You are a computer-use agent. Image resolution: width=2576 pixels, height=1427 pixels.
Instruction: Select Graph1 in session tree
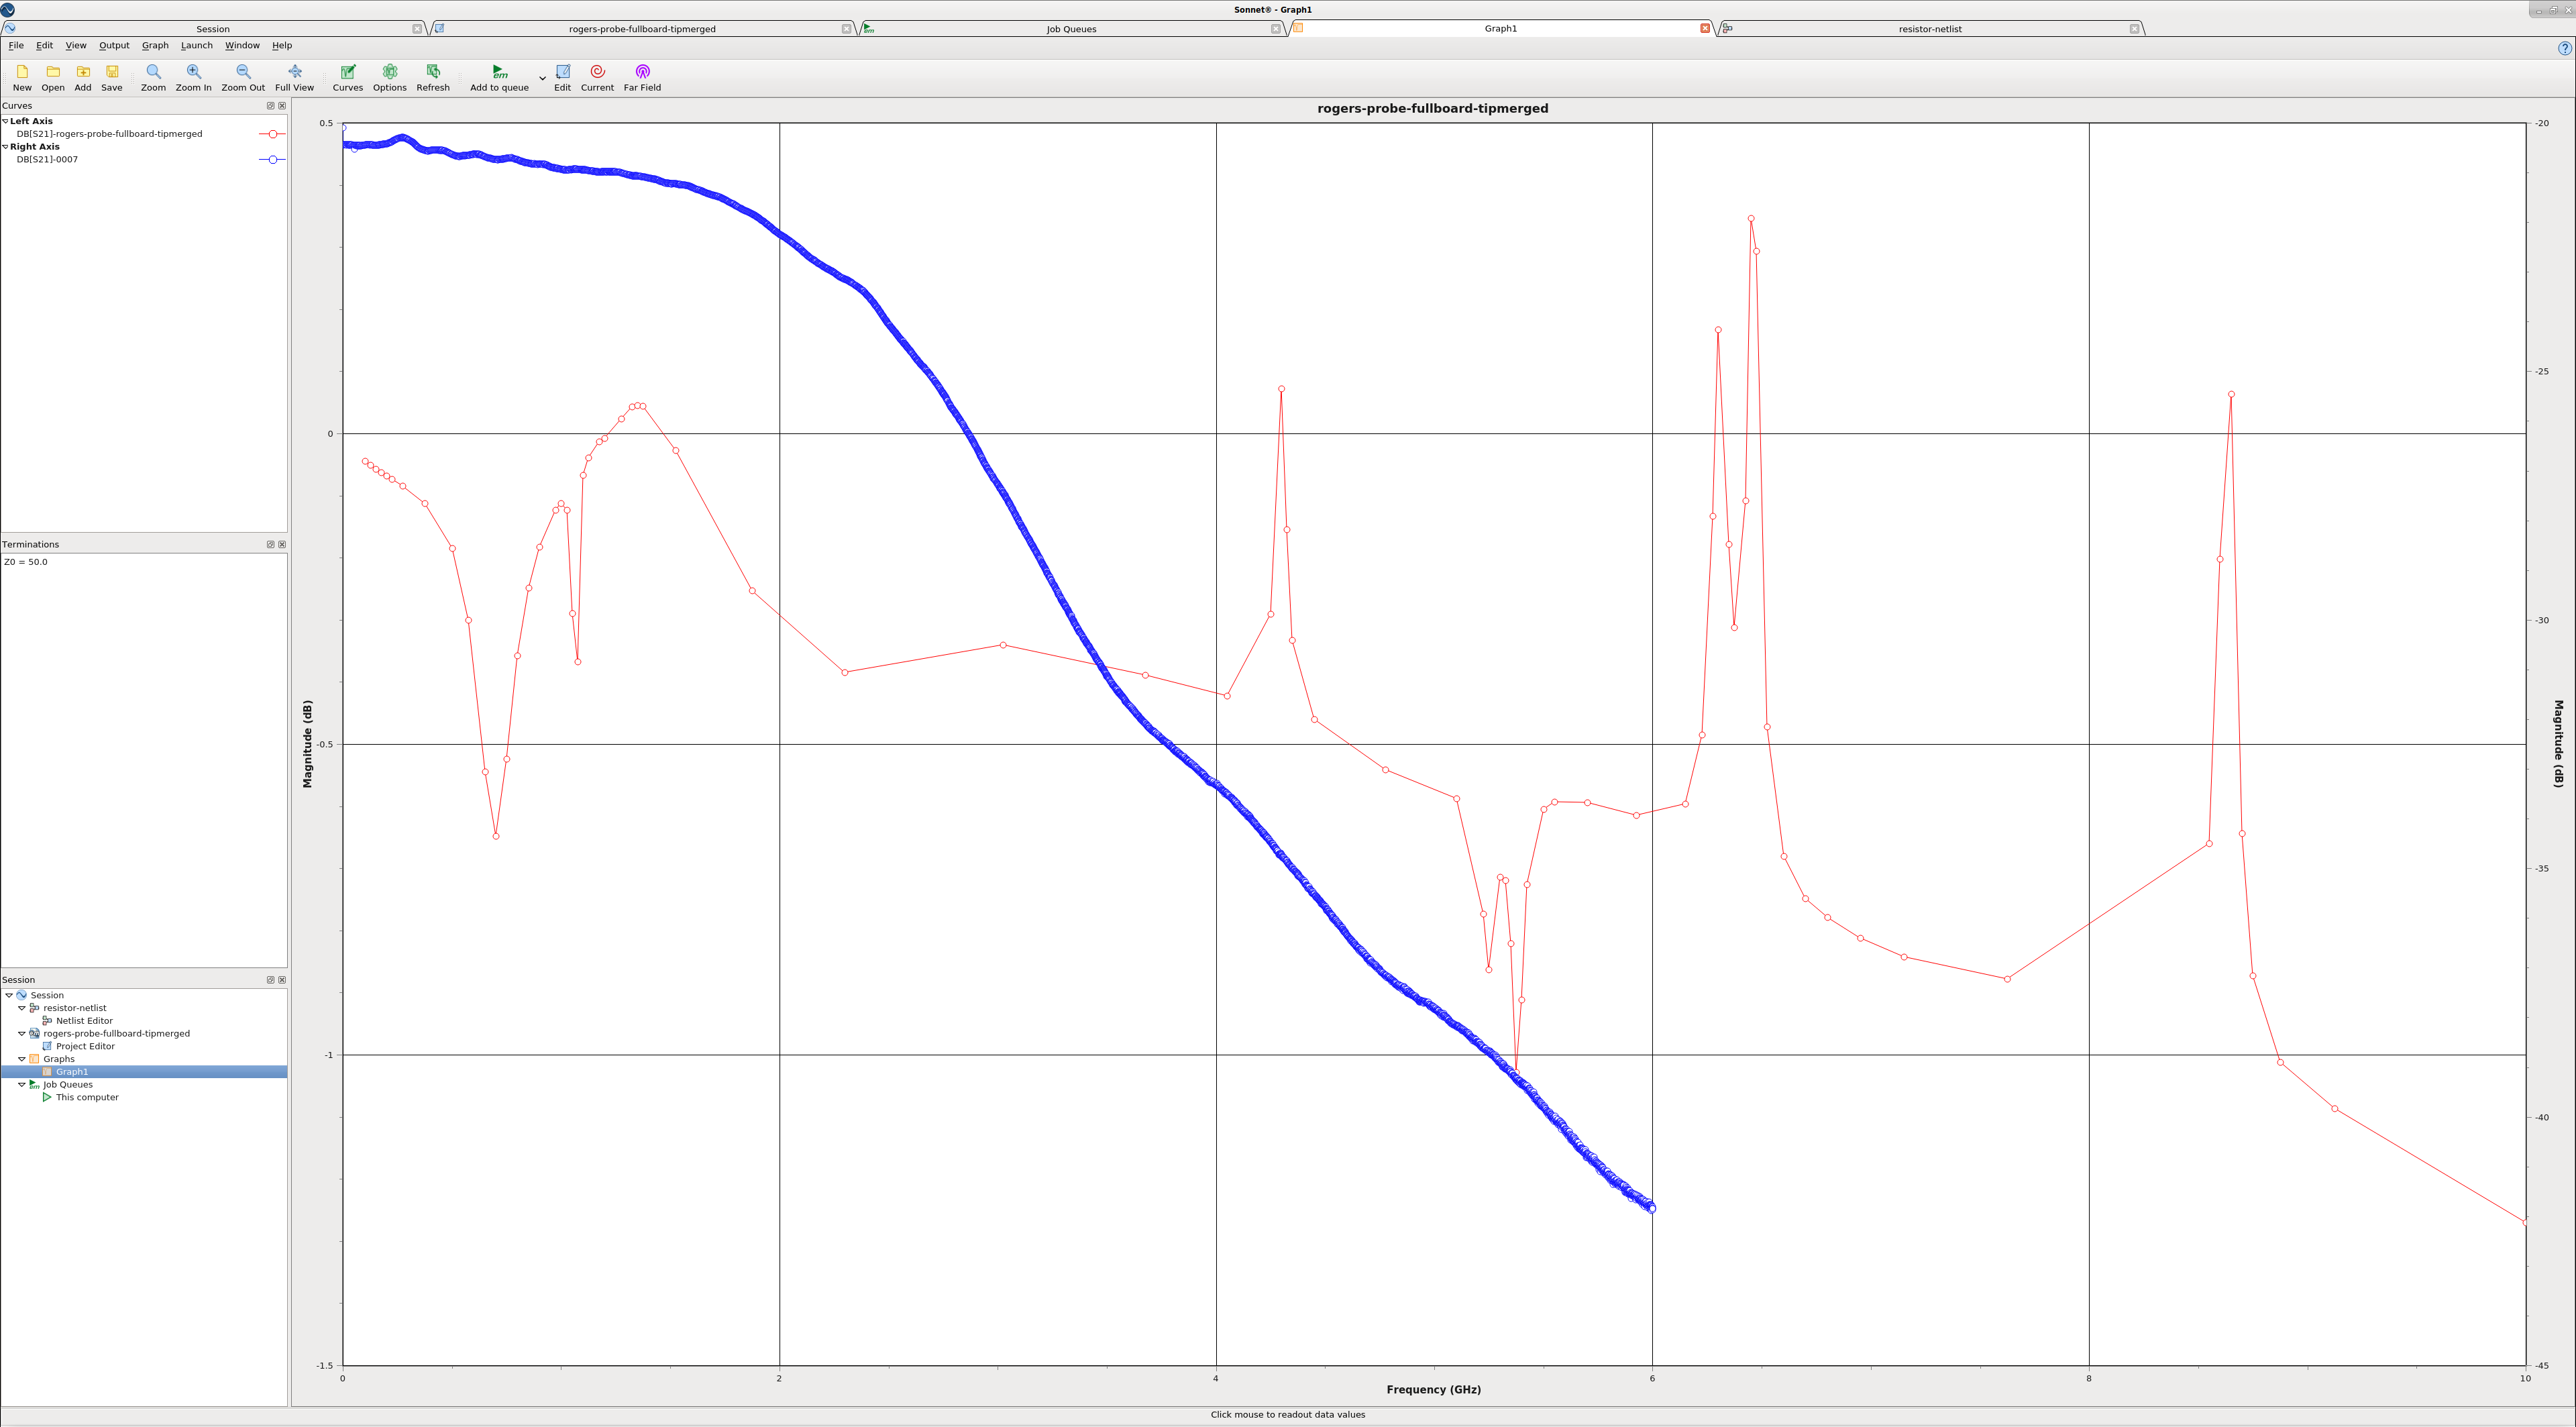72,1072
